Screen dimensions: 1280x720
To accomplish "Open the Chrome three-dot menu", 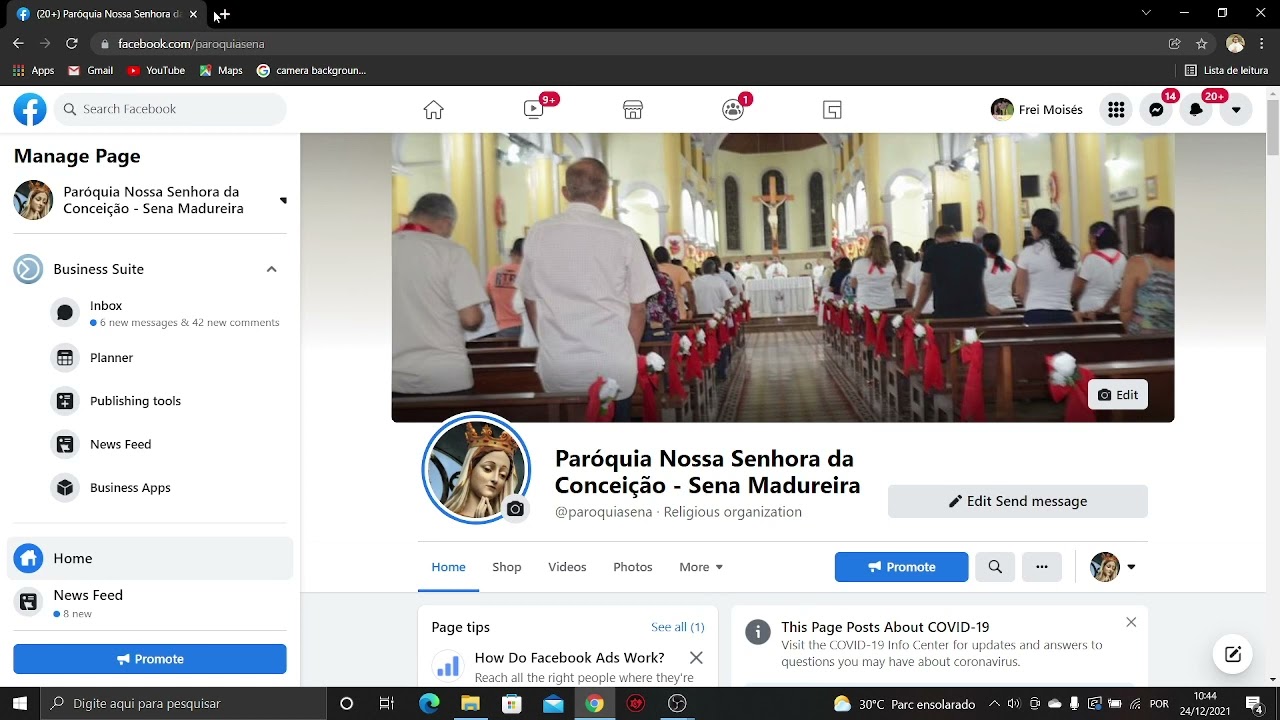I will coord(1262,43).
